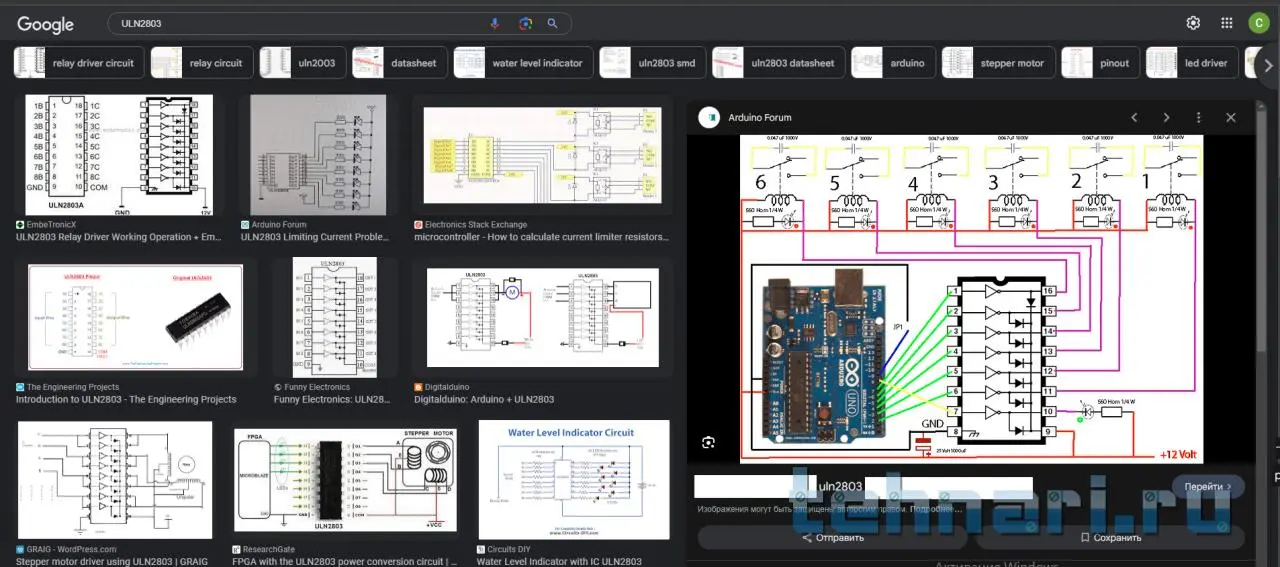Open 'ULN2803 Limiting Current Proble...' link
This screenshot has height=567, width=1280.
tap(317, 237)
